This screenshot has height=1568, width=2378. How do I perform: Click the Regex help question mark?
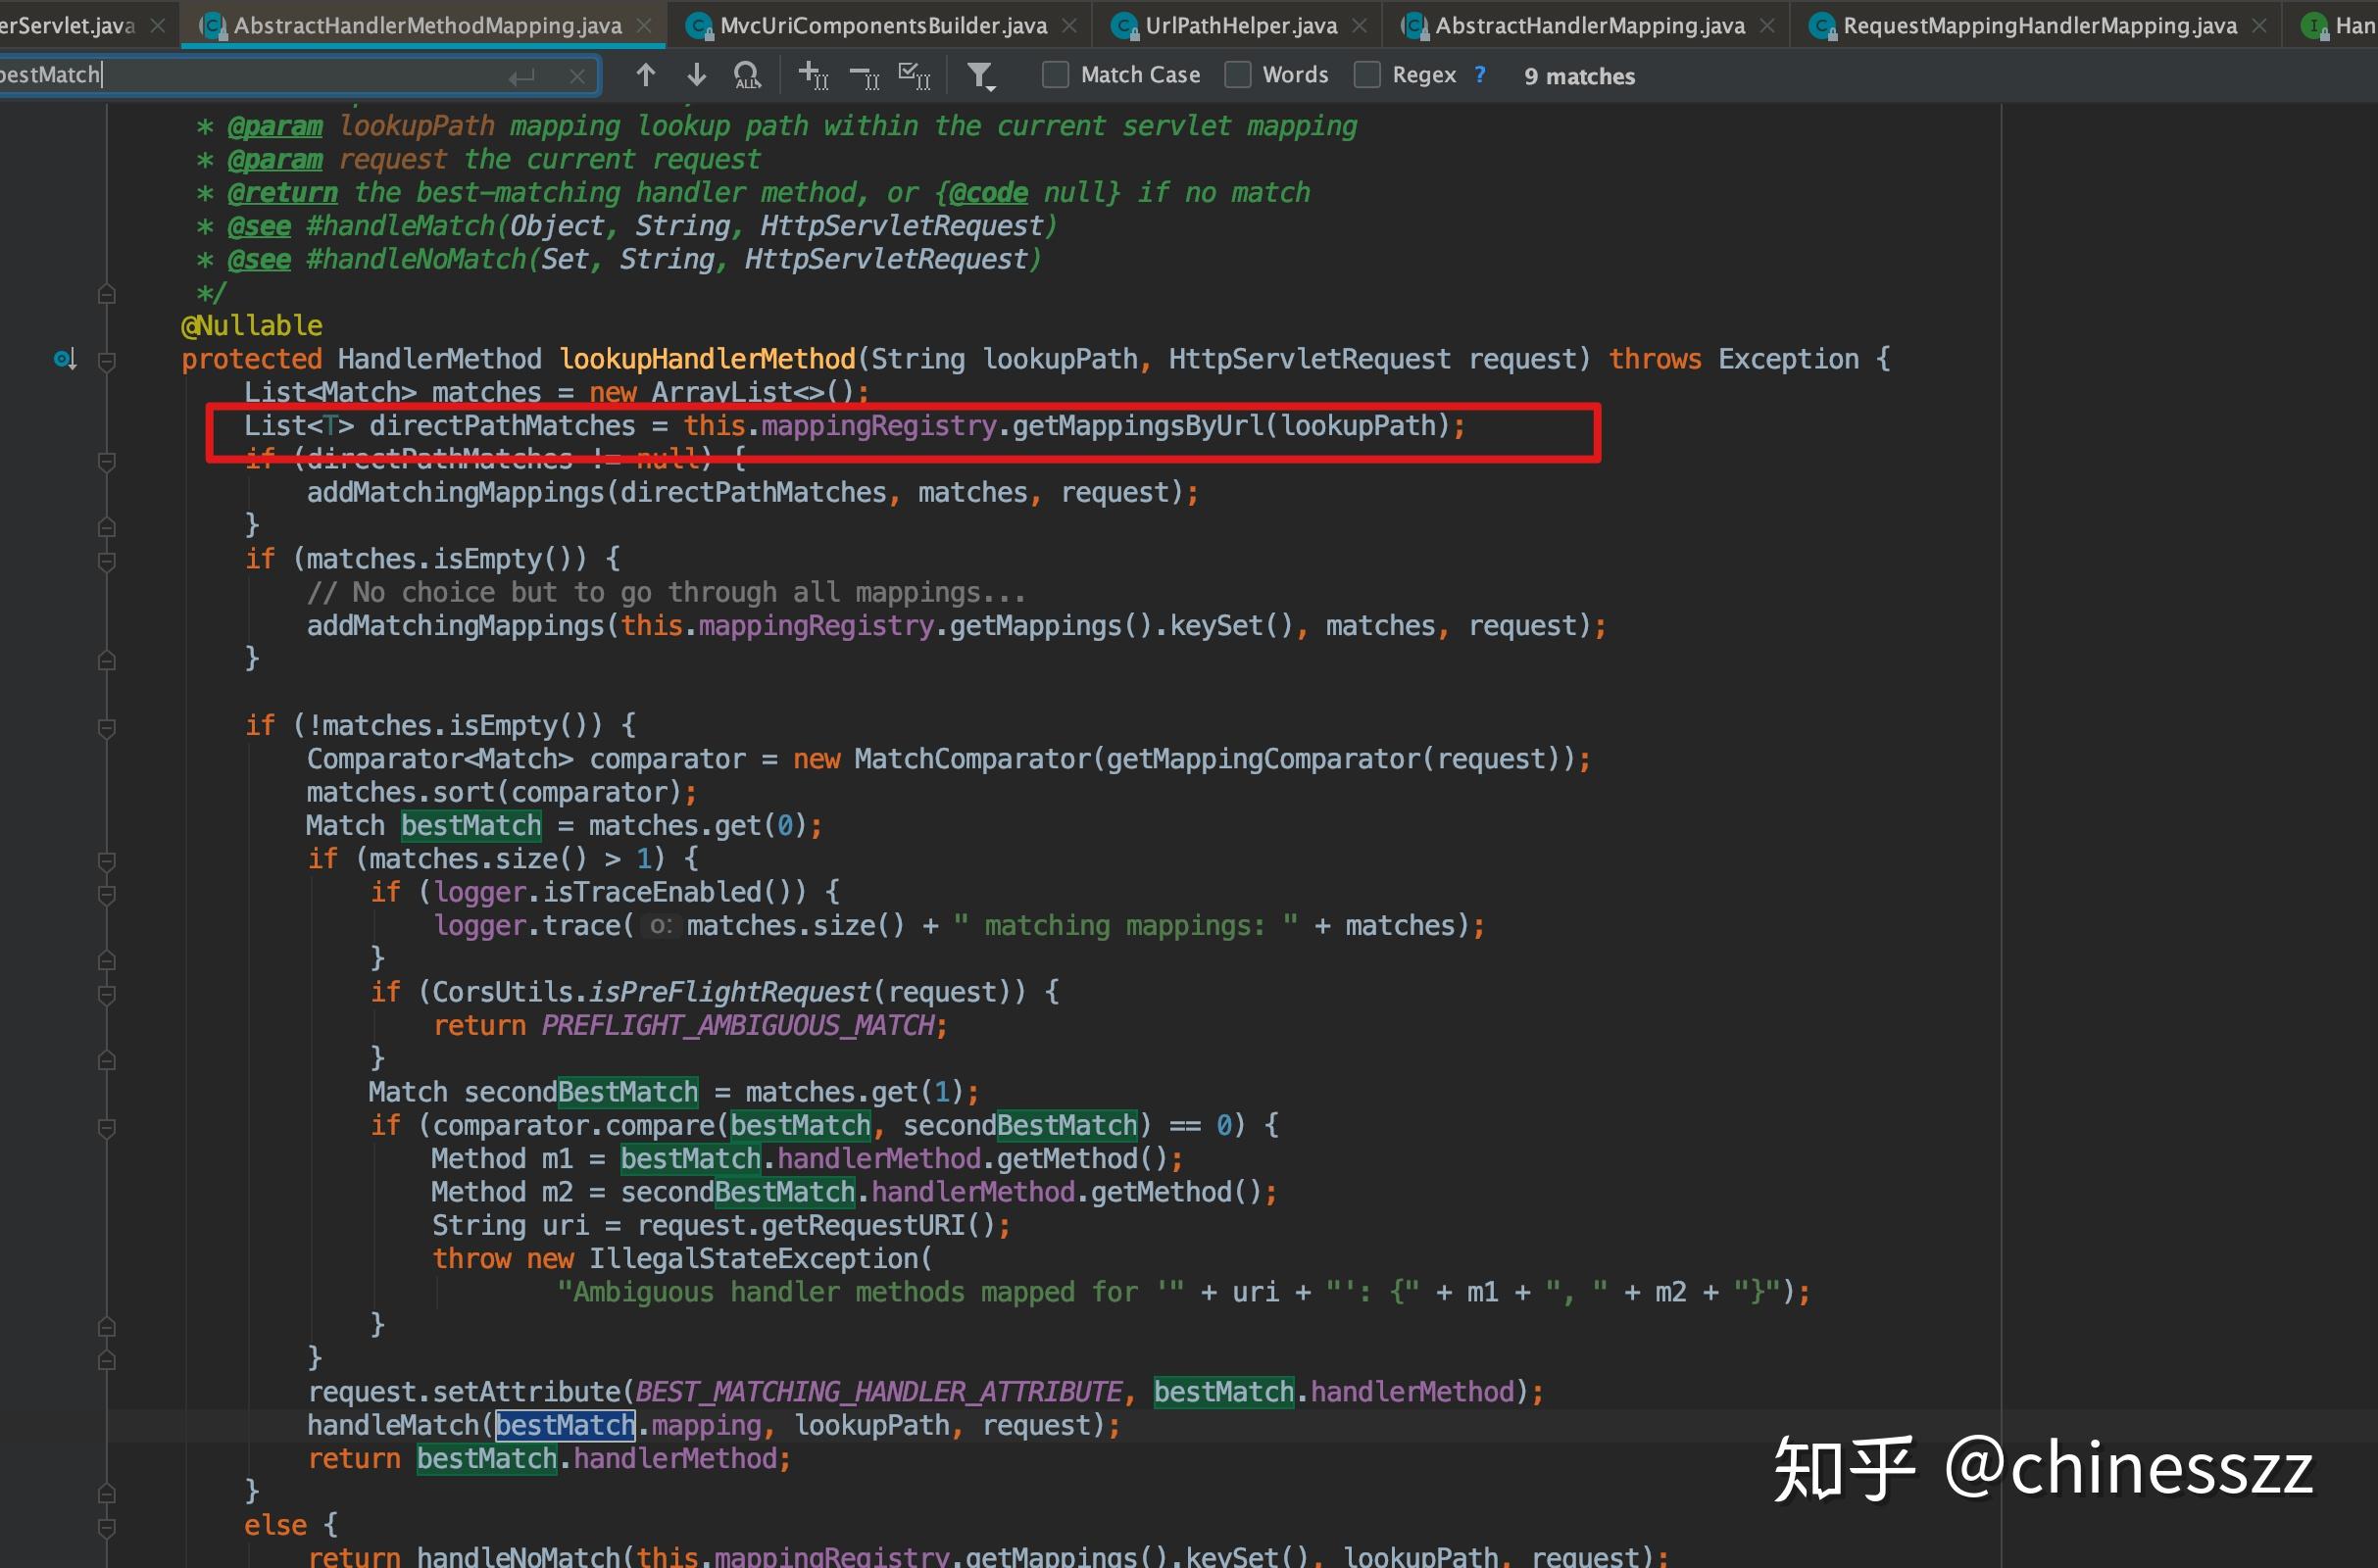click(x=1480, y=75)
